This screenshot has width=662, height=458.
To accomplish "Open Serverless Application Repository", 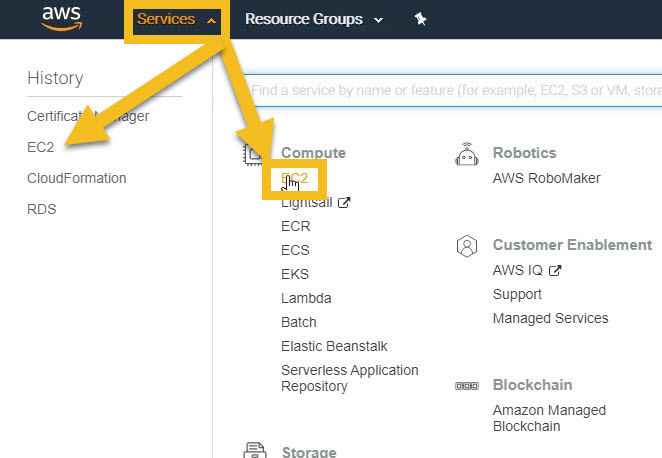I will click(x=350, y=378).
